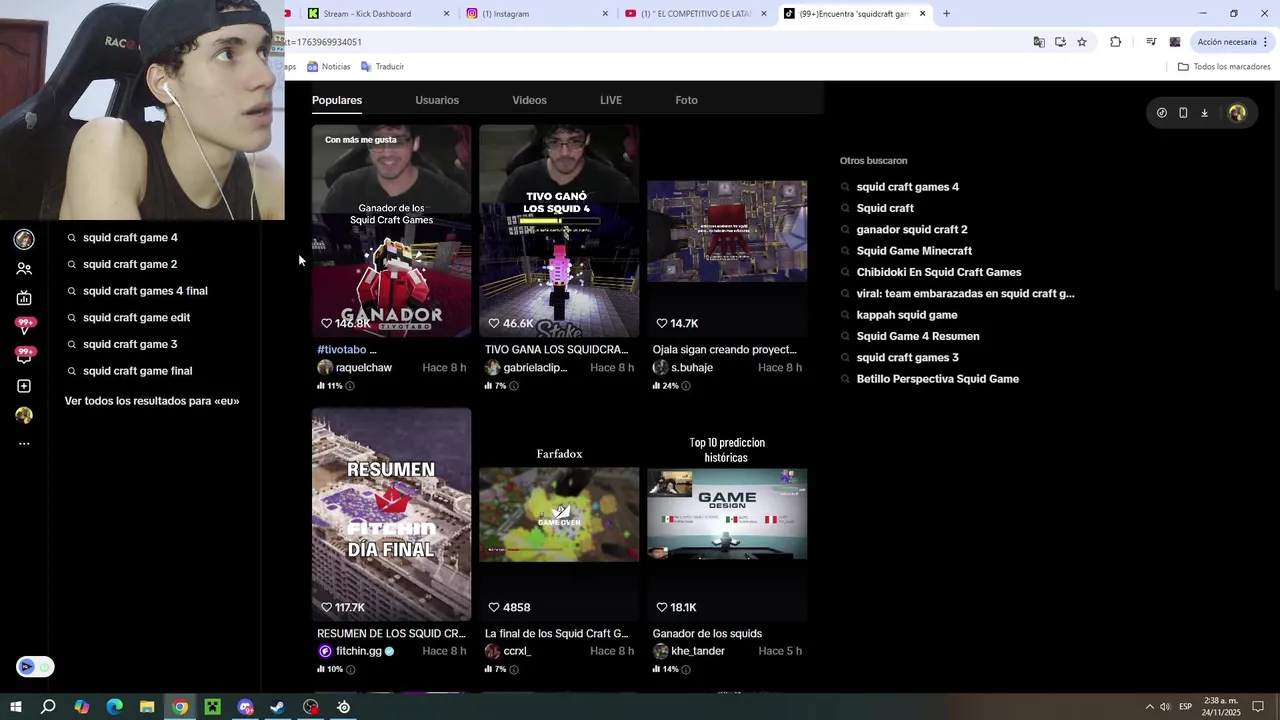1280x720 pixels.
Task: Search ganador squid craft 2 suggestion
Action: tap(912, 230)
